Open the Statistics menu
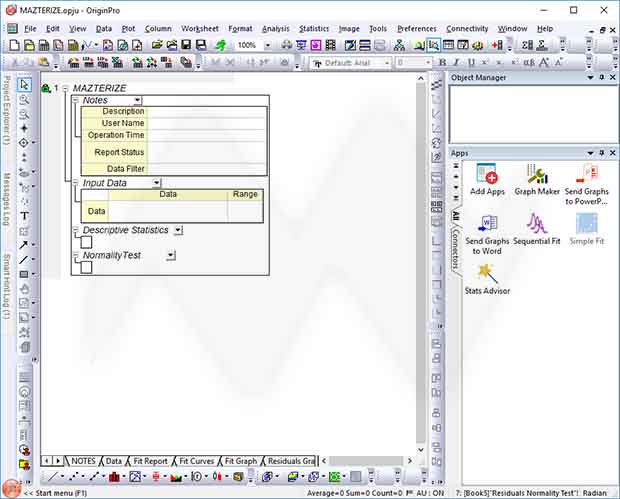The width and height of the screenshot is (620, 499). [x=314, y=28]
